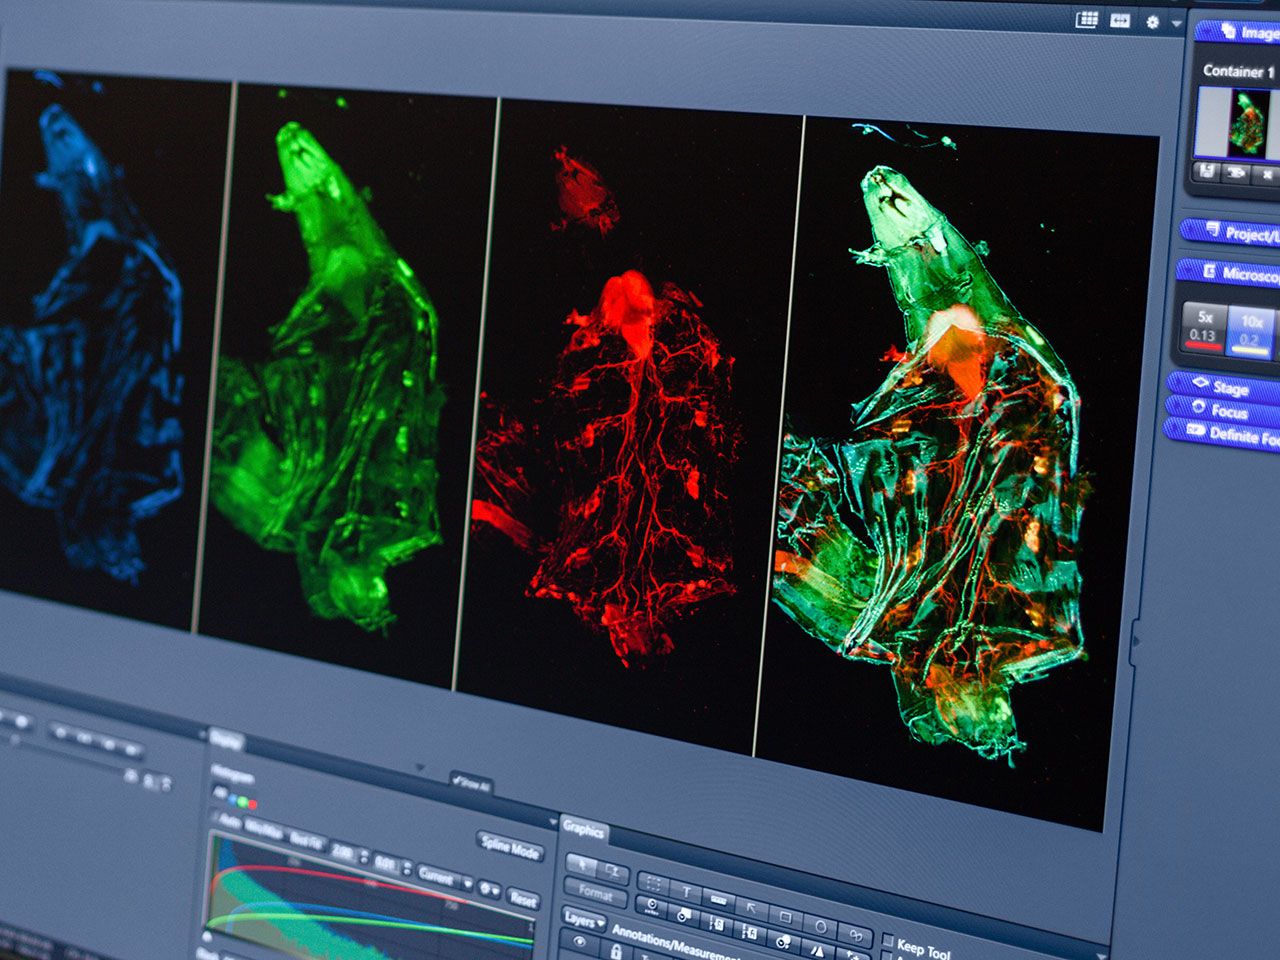
Task: Open the Layers dropdown
Action: (584, 921)
